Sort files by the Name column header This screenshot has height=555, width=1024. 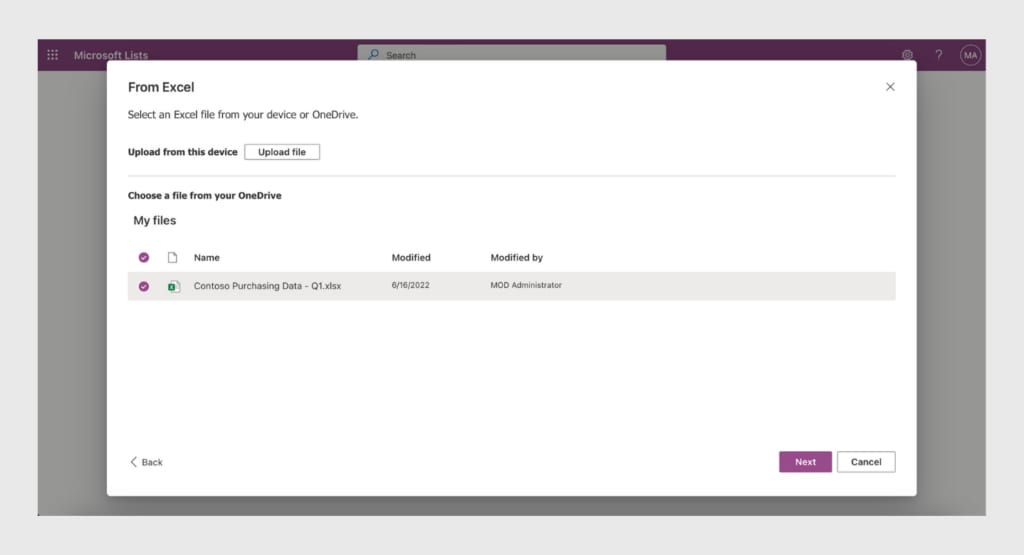[x=206, y=257]
